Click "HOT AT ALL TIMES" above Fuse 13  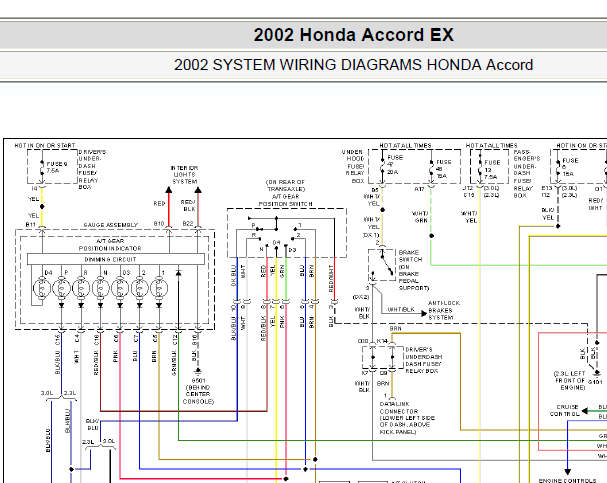[x=492, y=146]
